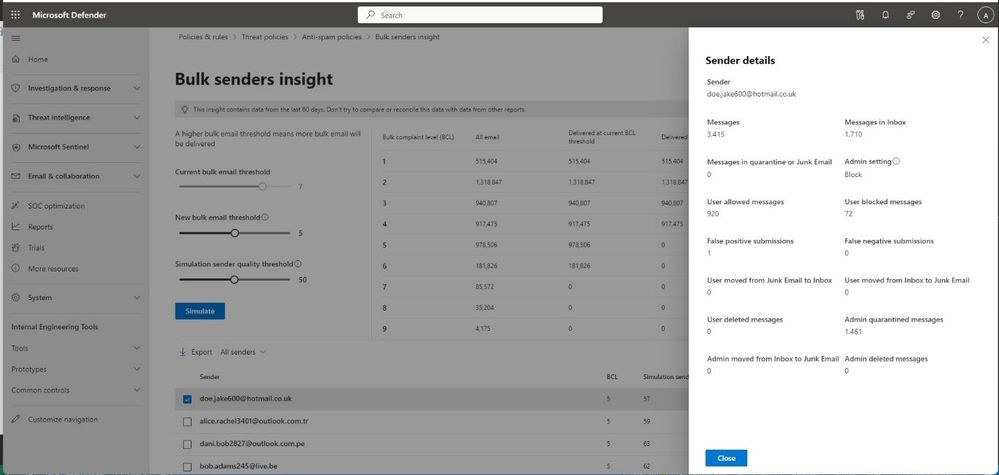Open the account profile avatar
The height and width of the screenshot is (475, 999).
coord(985,15)
